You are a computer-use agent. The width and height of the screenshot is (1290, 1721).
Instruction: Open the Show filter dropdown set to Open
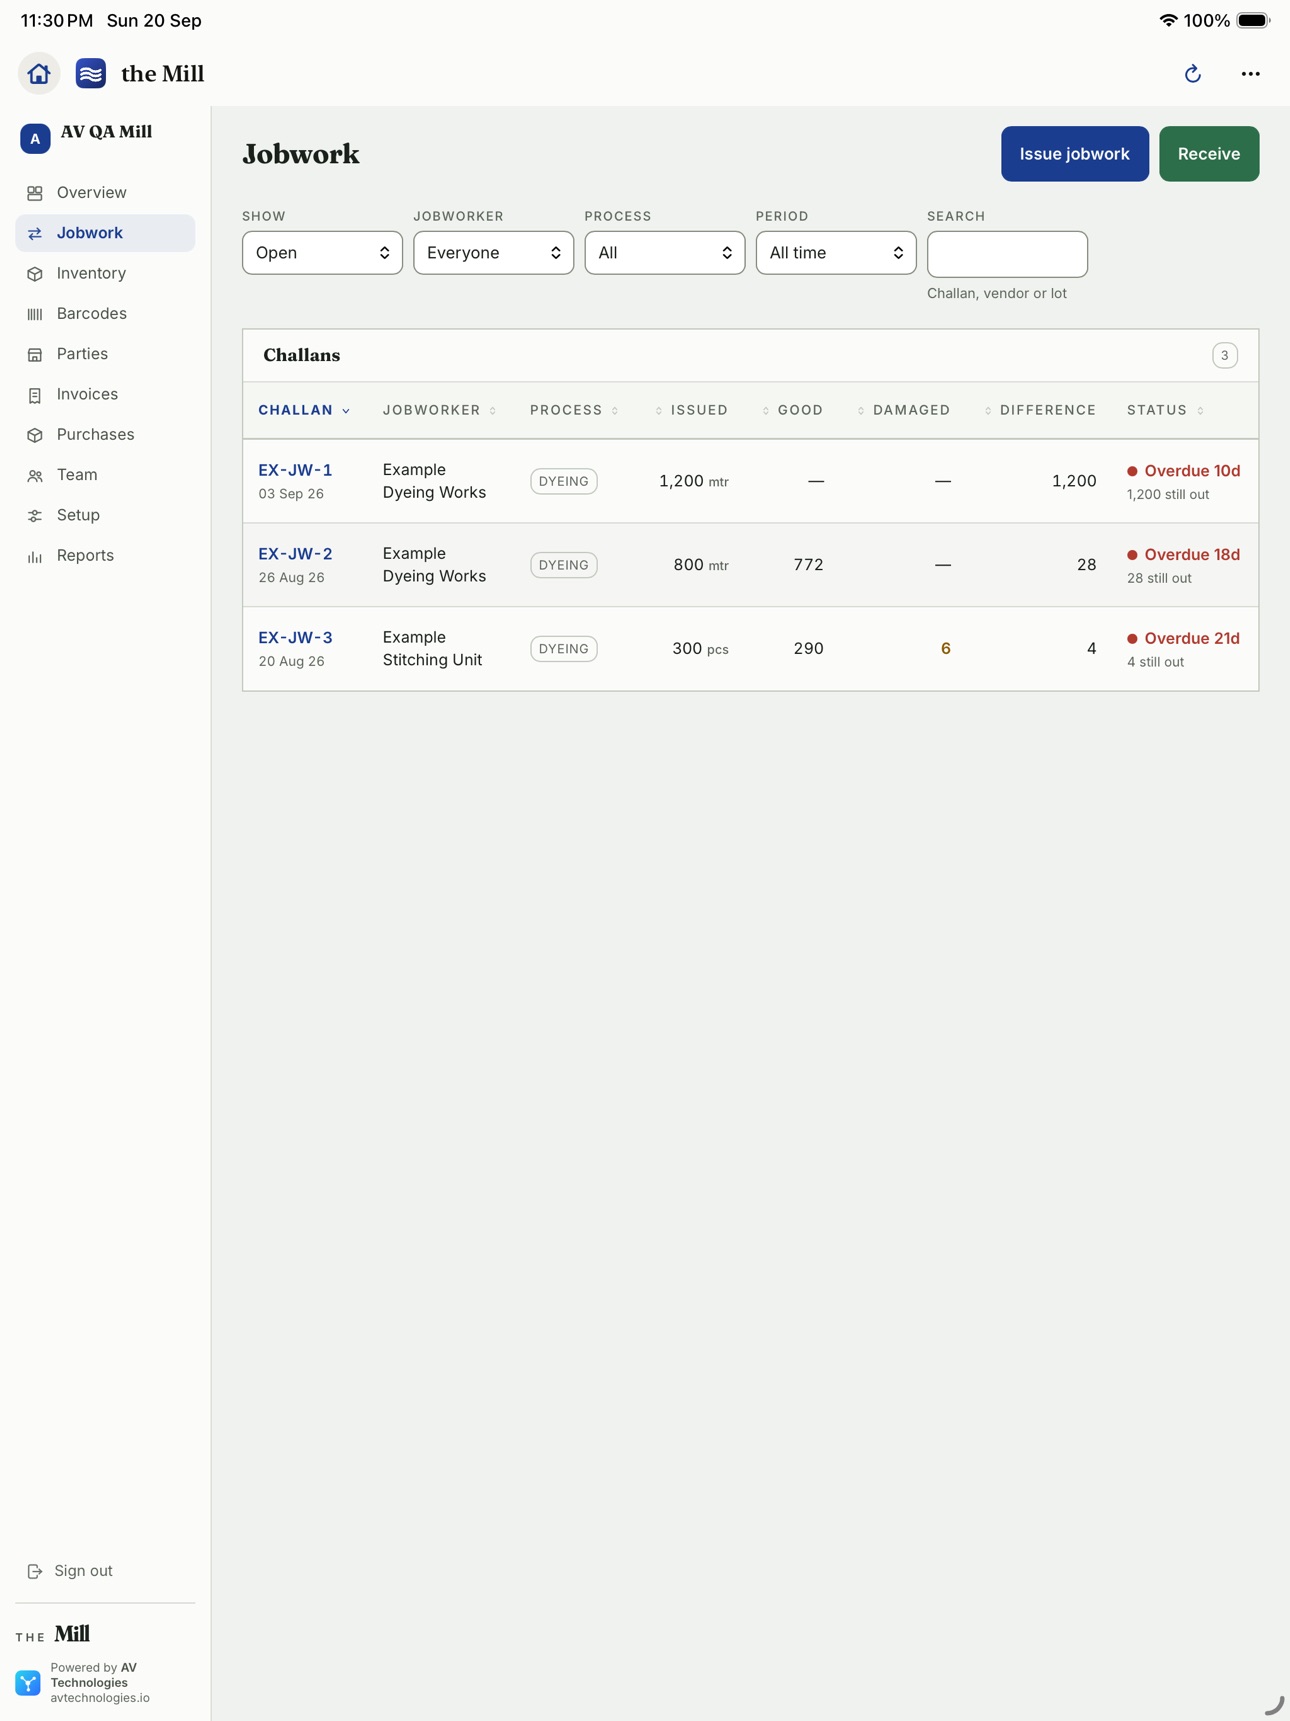[x=322, y=253]
